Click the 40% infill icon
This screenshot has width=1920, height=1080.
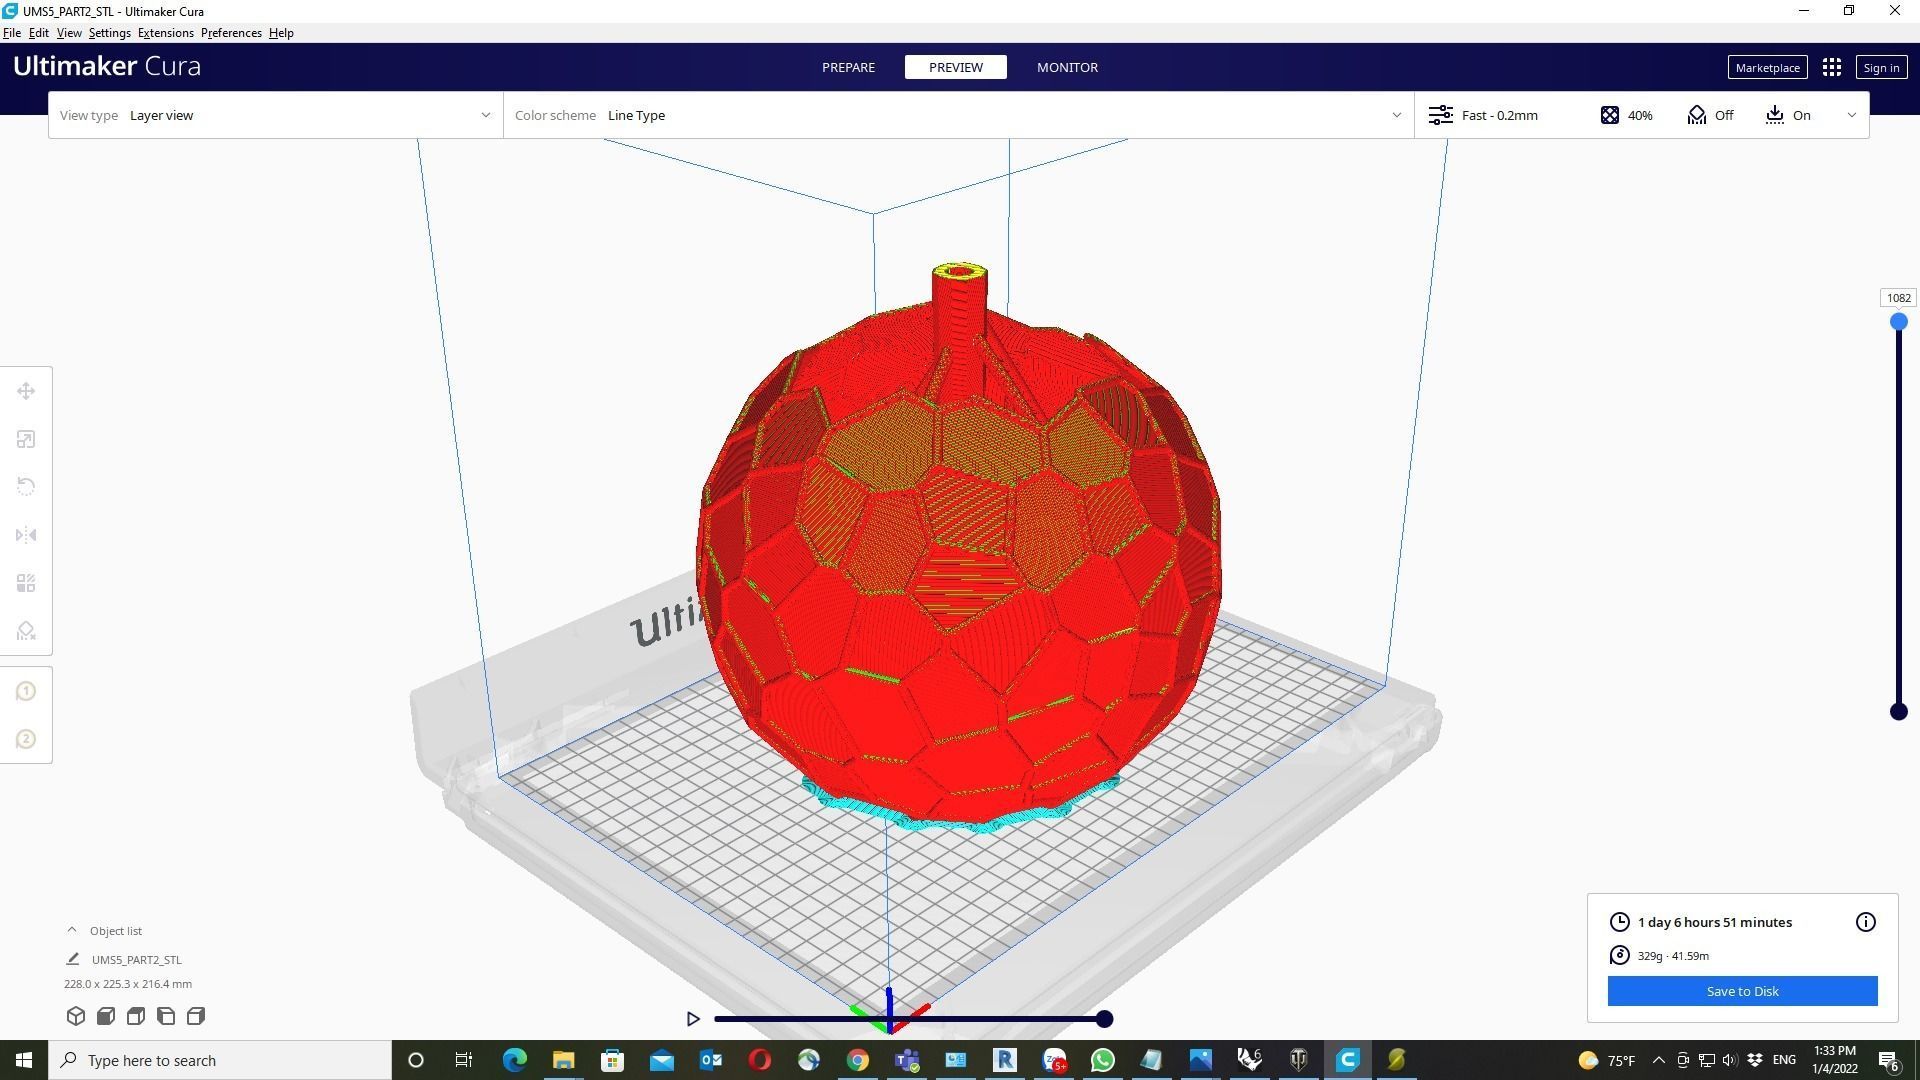[1609, 115]
